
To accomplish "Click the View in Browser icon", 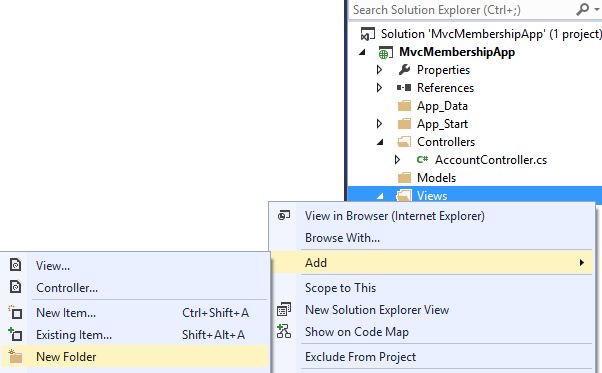I will click(x=284, y=215).
